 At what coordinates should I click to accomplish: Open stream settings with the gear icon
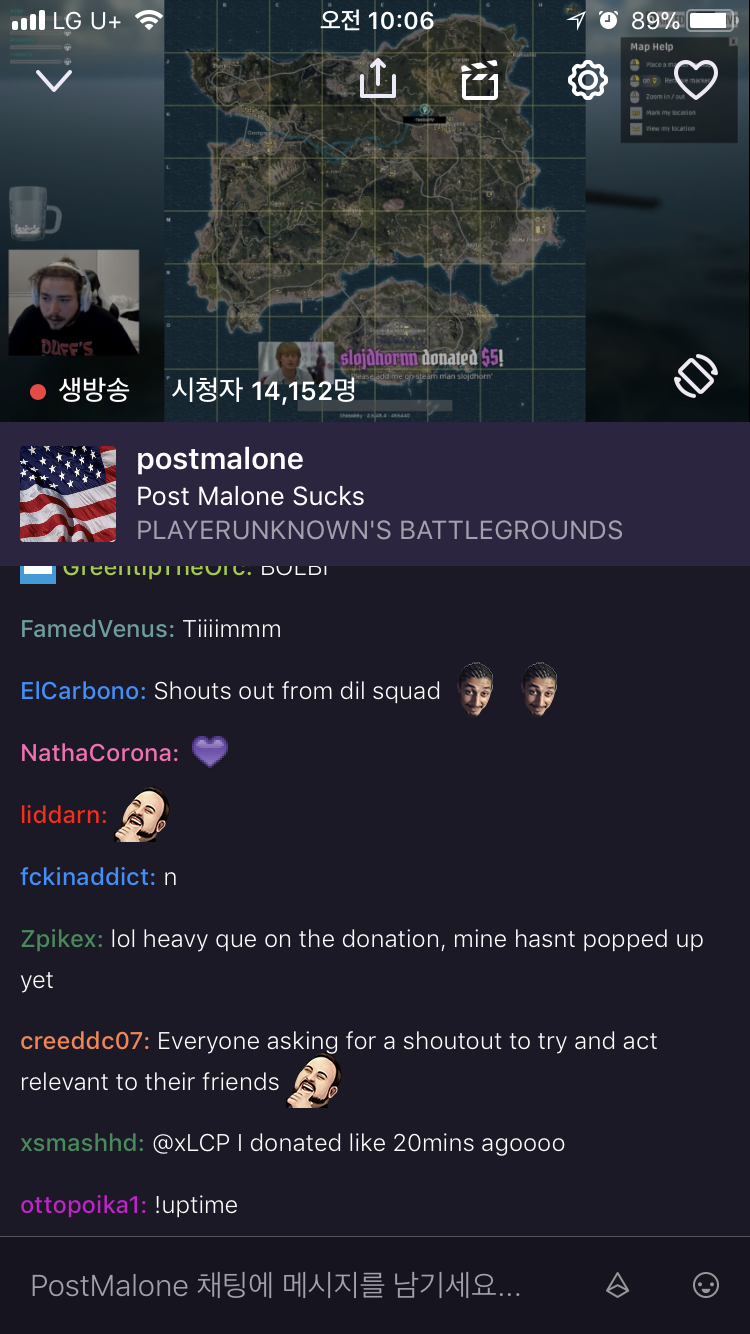coord(588,80)
